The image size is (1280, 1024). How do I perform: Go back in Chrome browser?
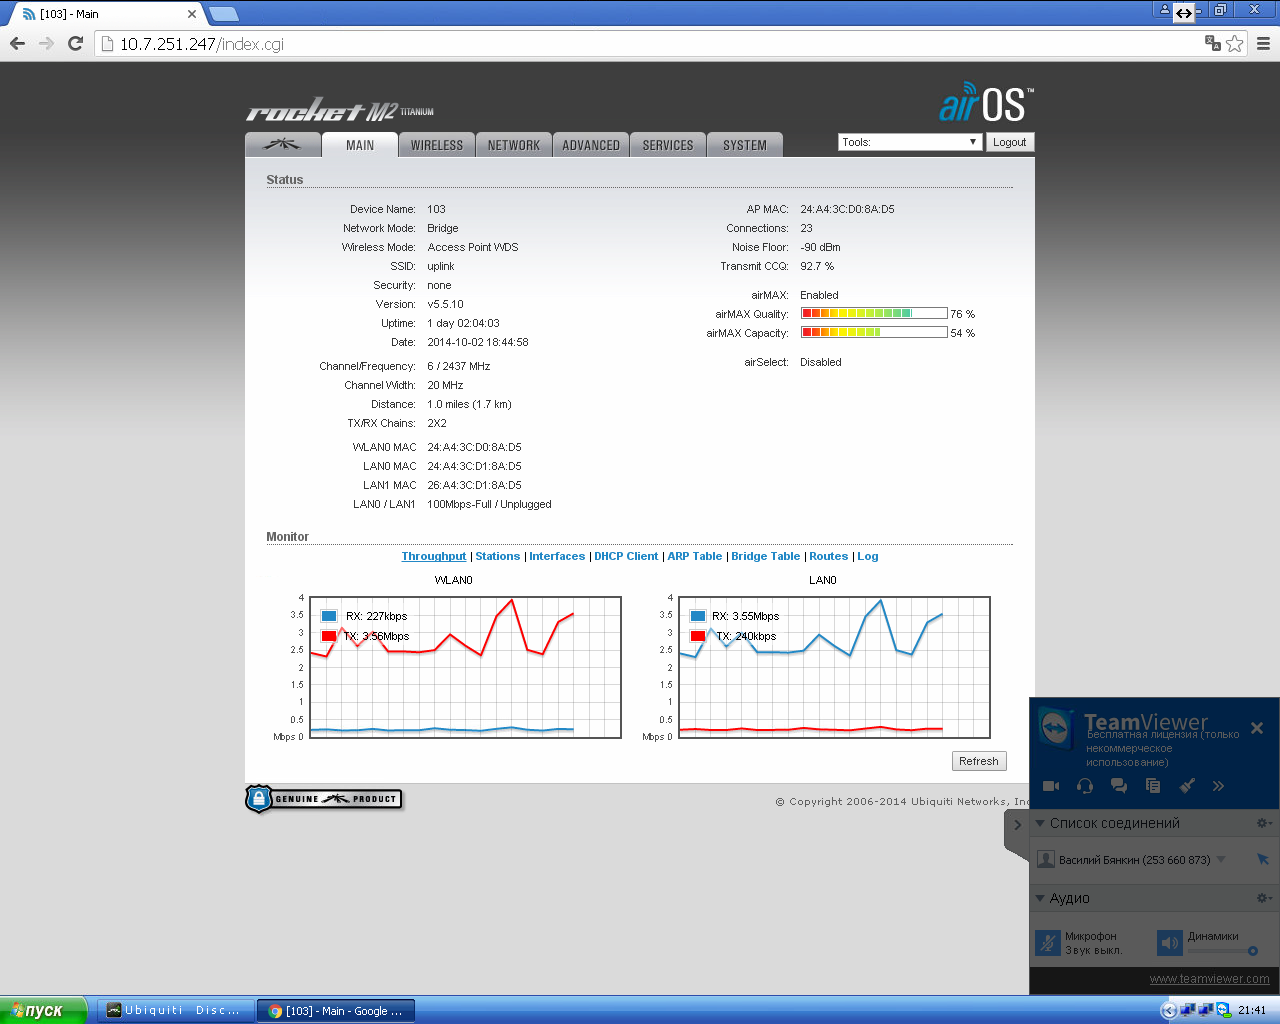point(17,43)
